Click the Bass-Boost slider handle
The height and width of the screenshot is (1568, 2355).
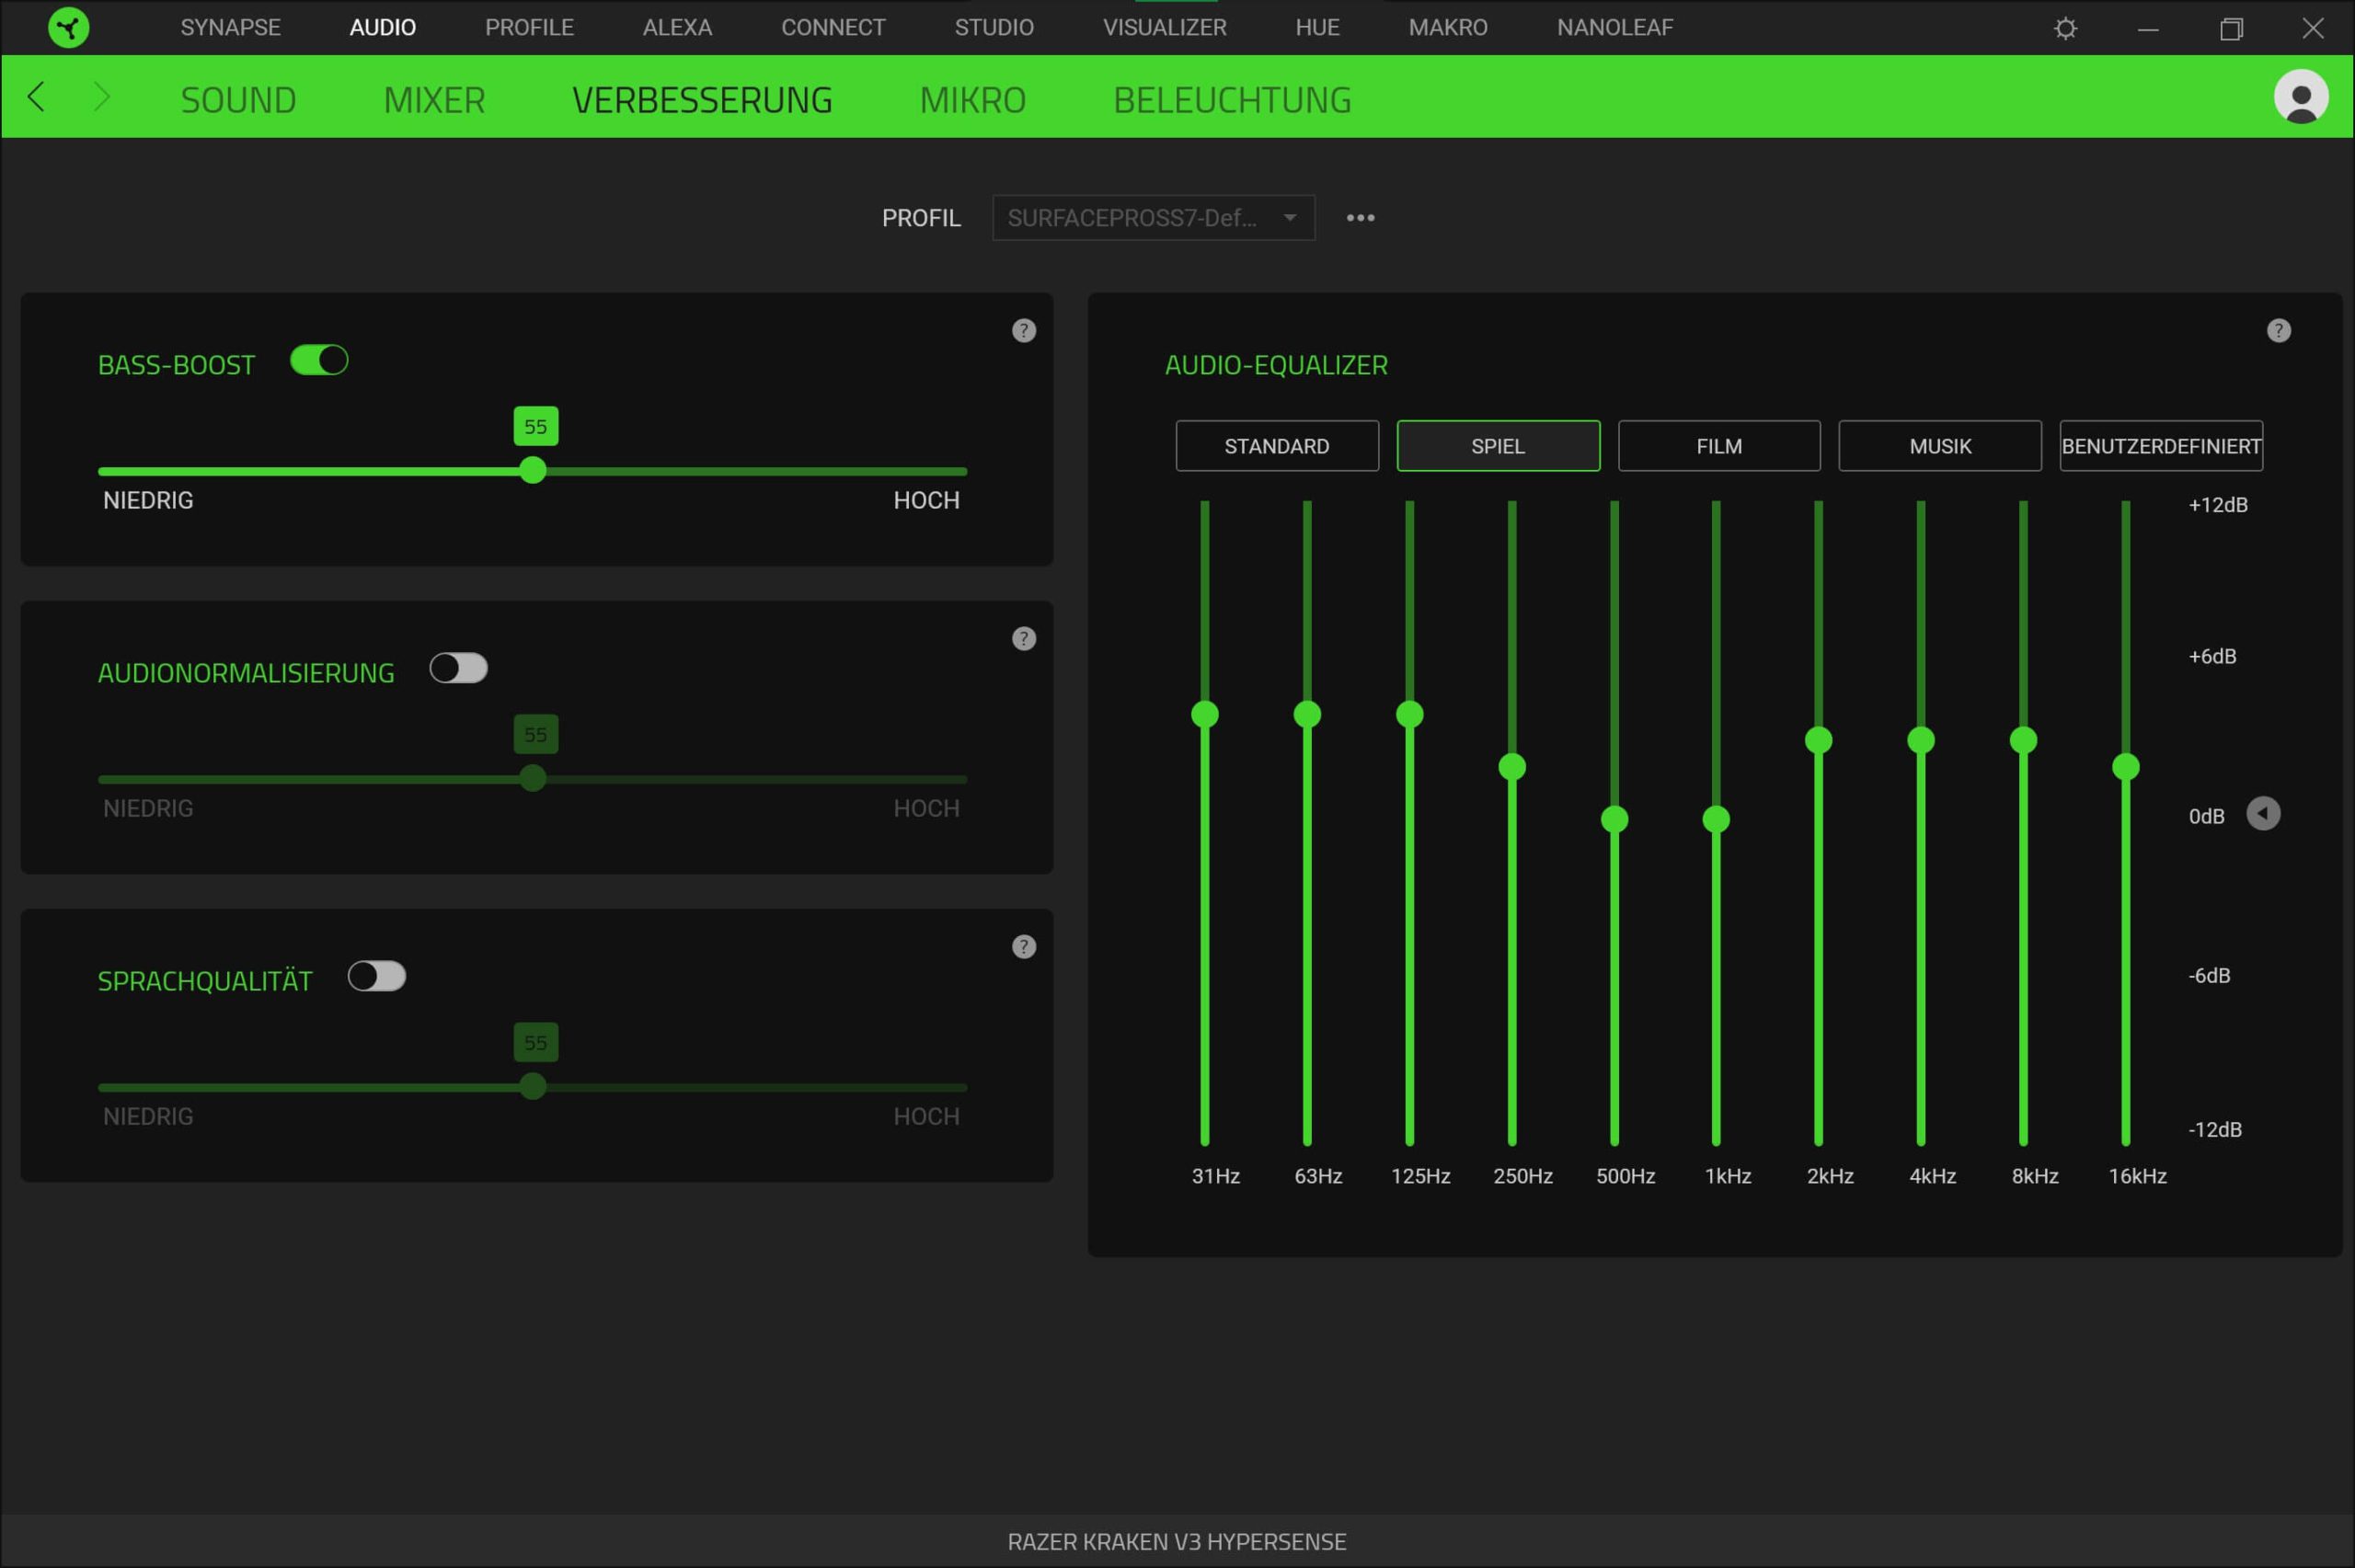533,470
